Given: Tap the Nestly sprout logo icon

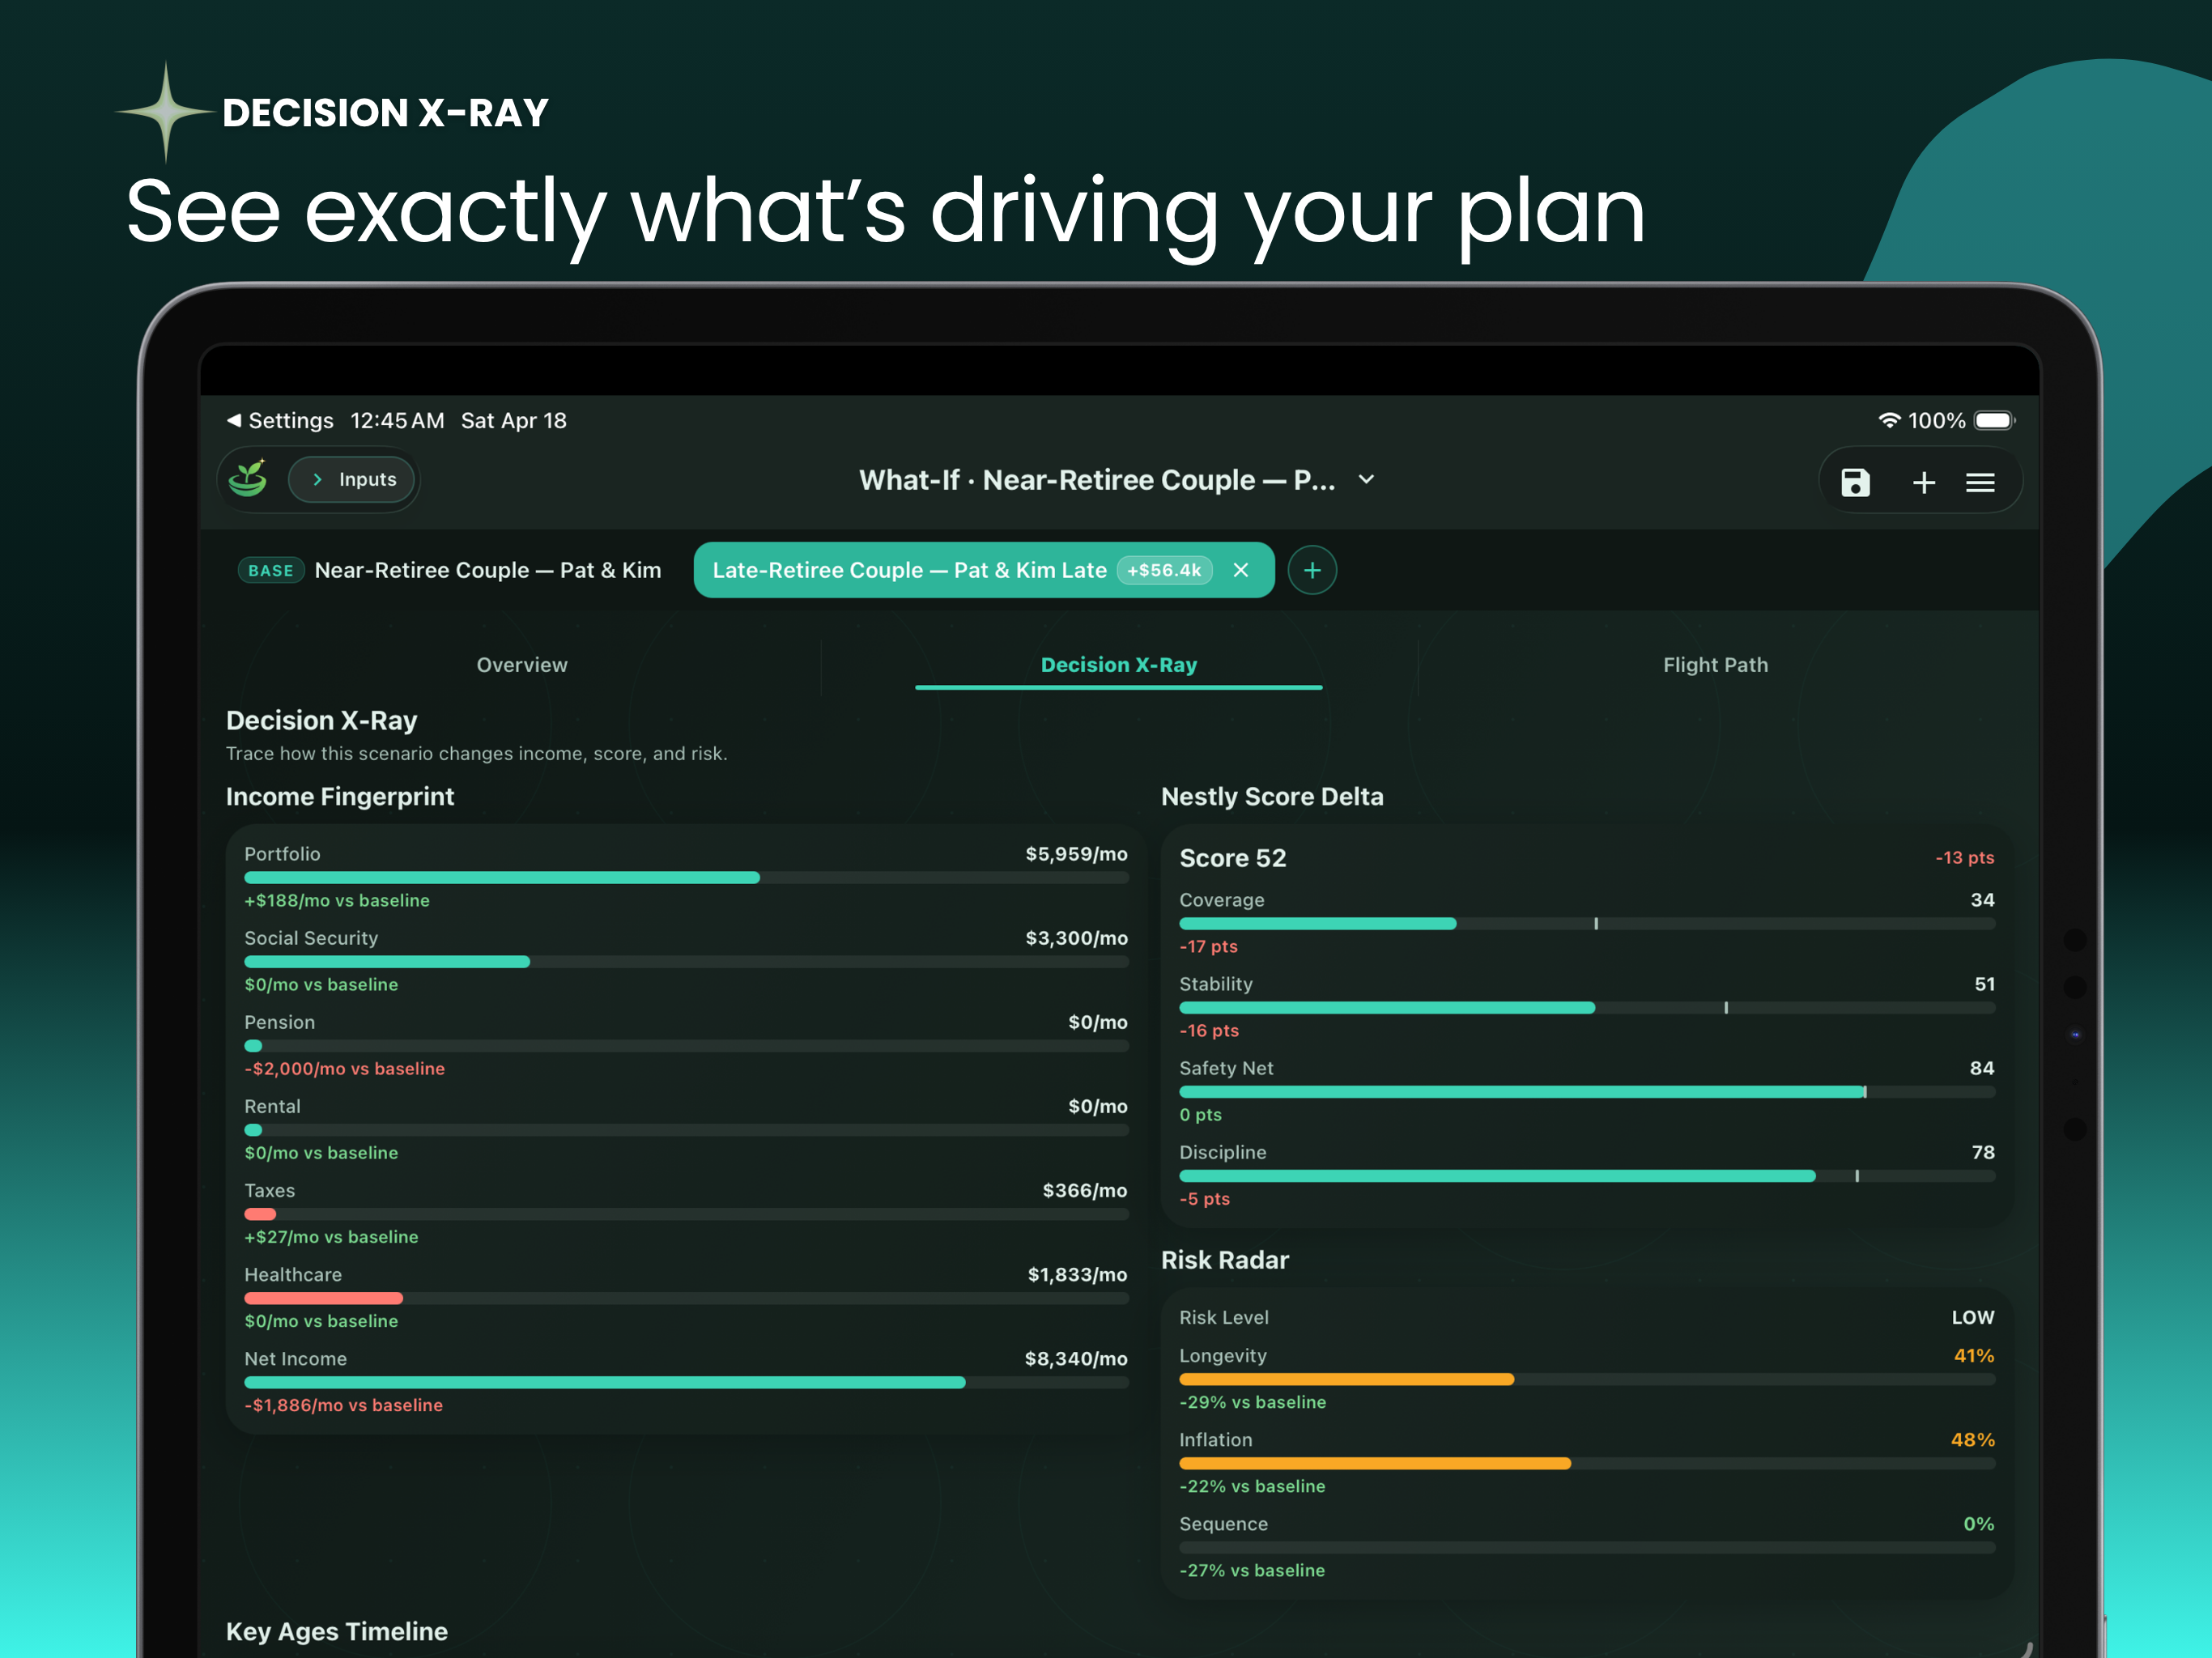Looking at the screenshot, I should click(x=248, y=479).
